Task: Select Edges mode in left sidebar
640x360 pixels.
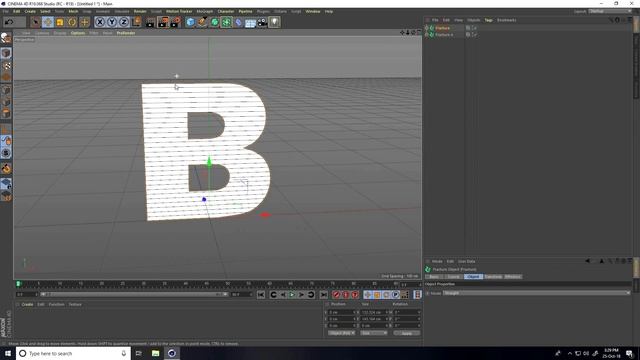Action: pyautogui.click(x=6, y=102)
